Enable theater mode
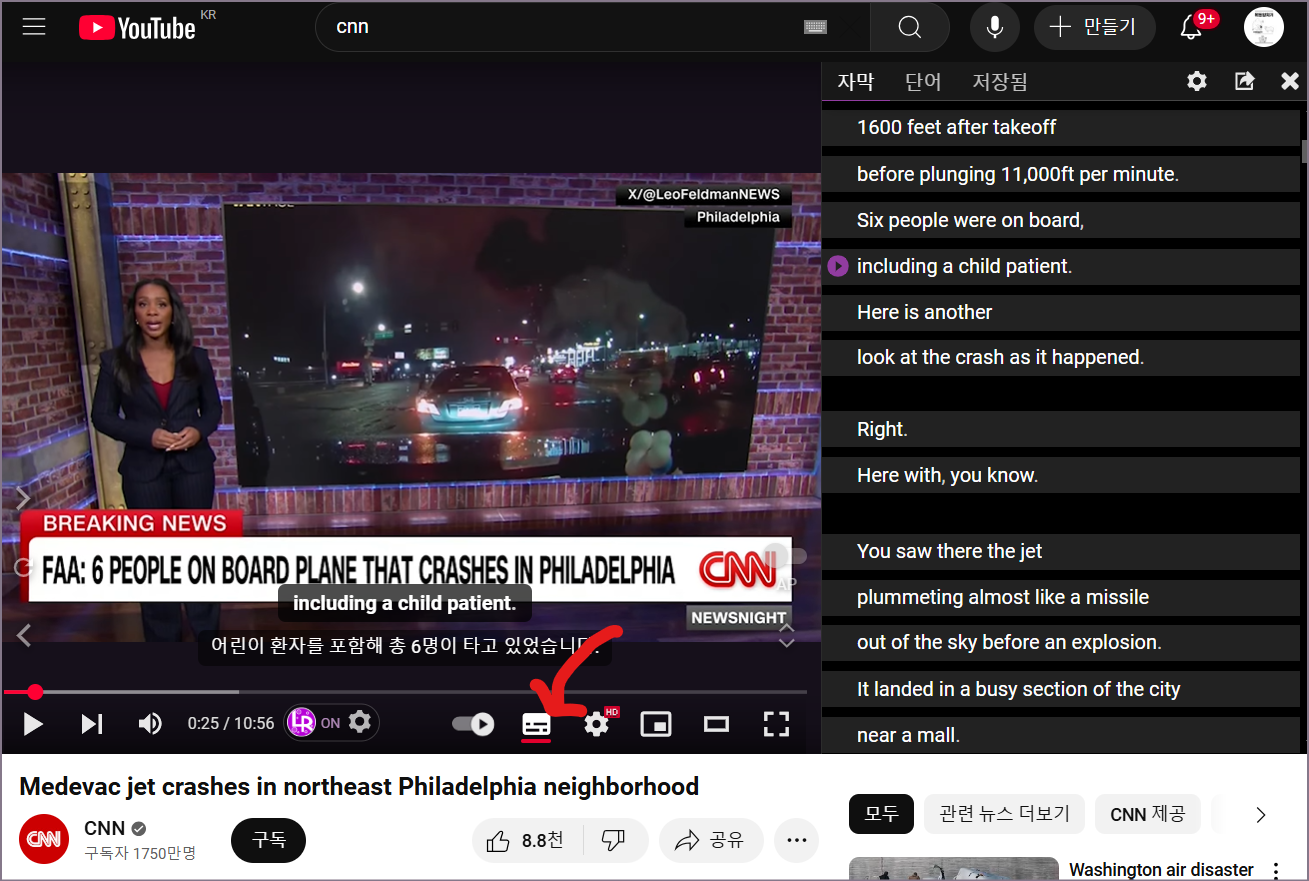 click(716, 724)
